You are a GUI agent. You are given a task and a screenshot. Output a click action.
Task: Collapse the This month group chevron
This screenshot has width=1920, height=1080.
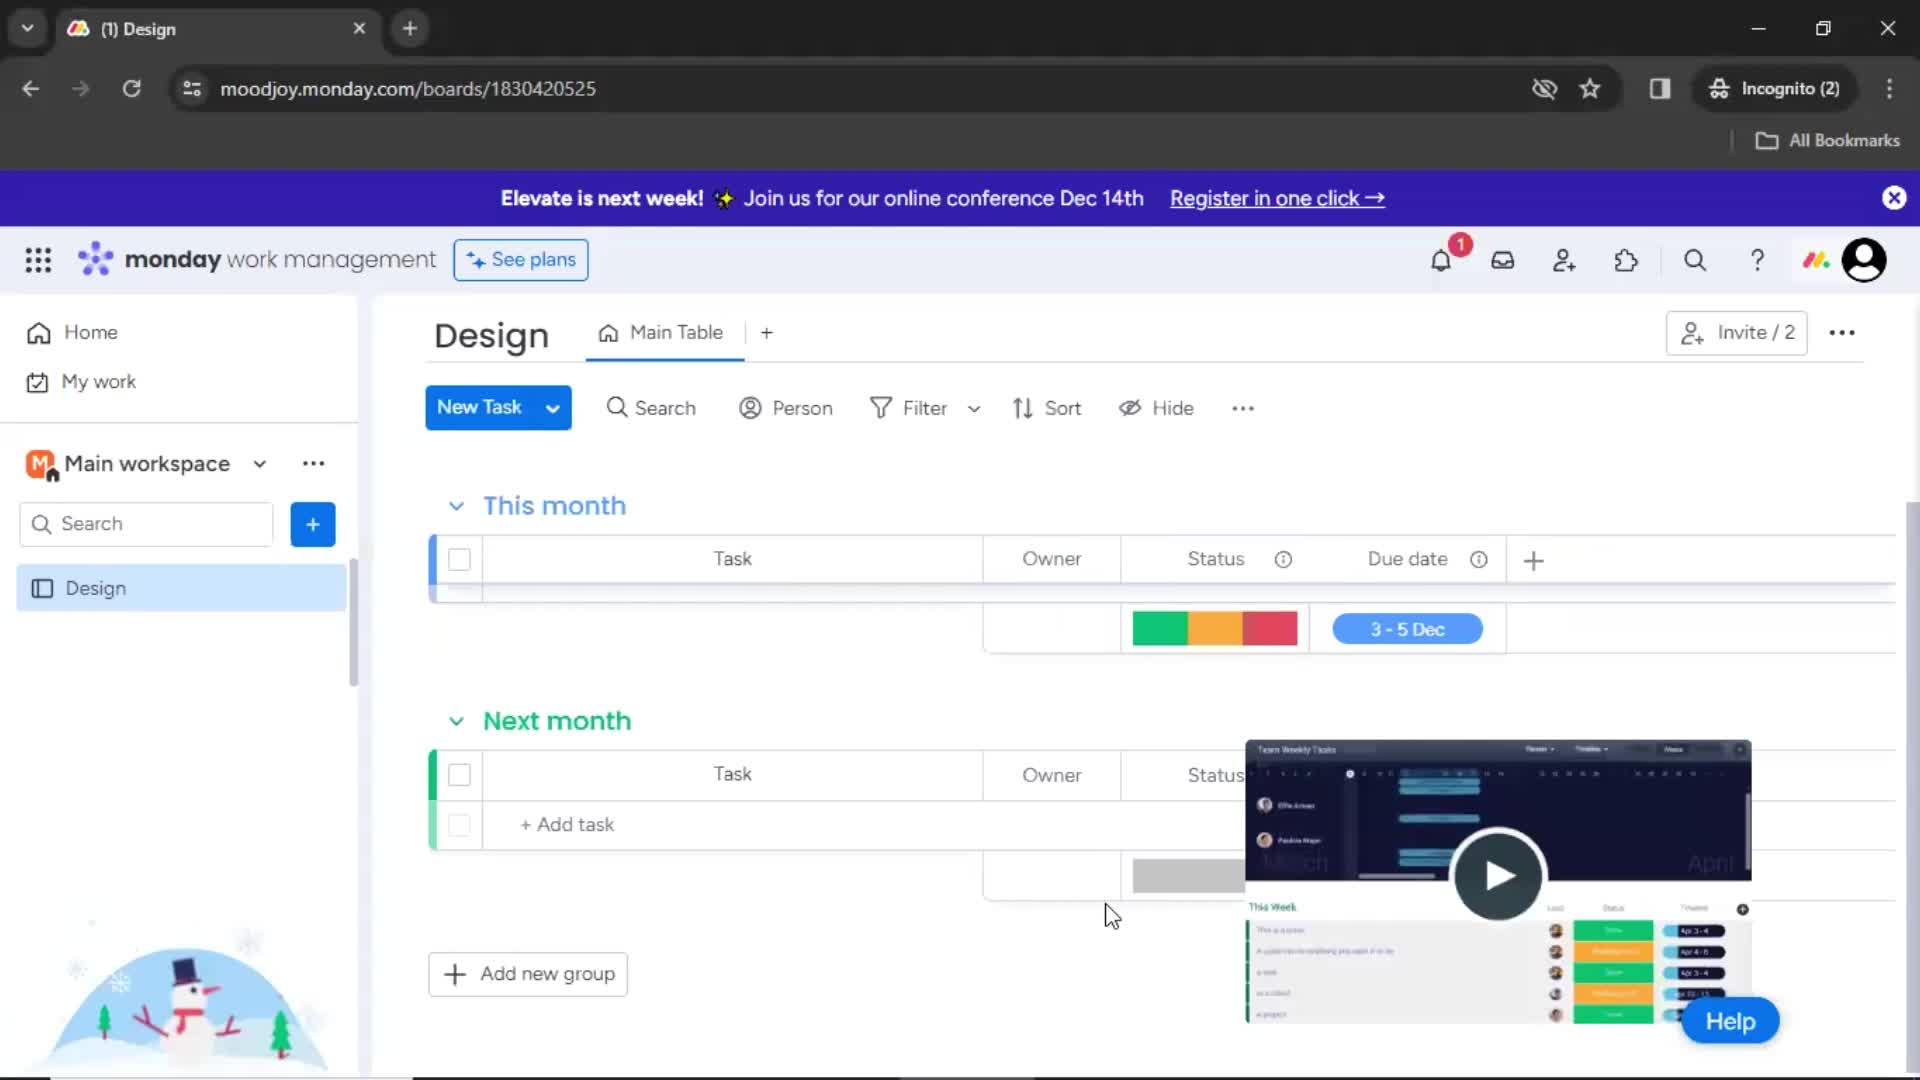pos(456,505)
